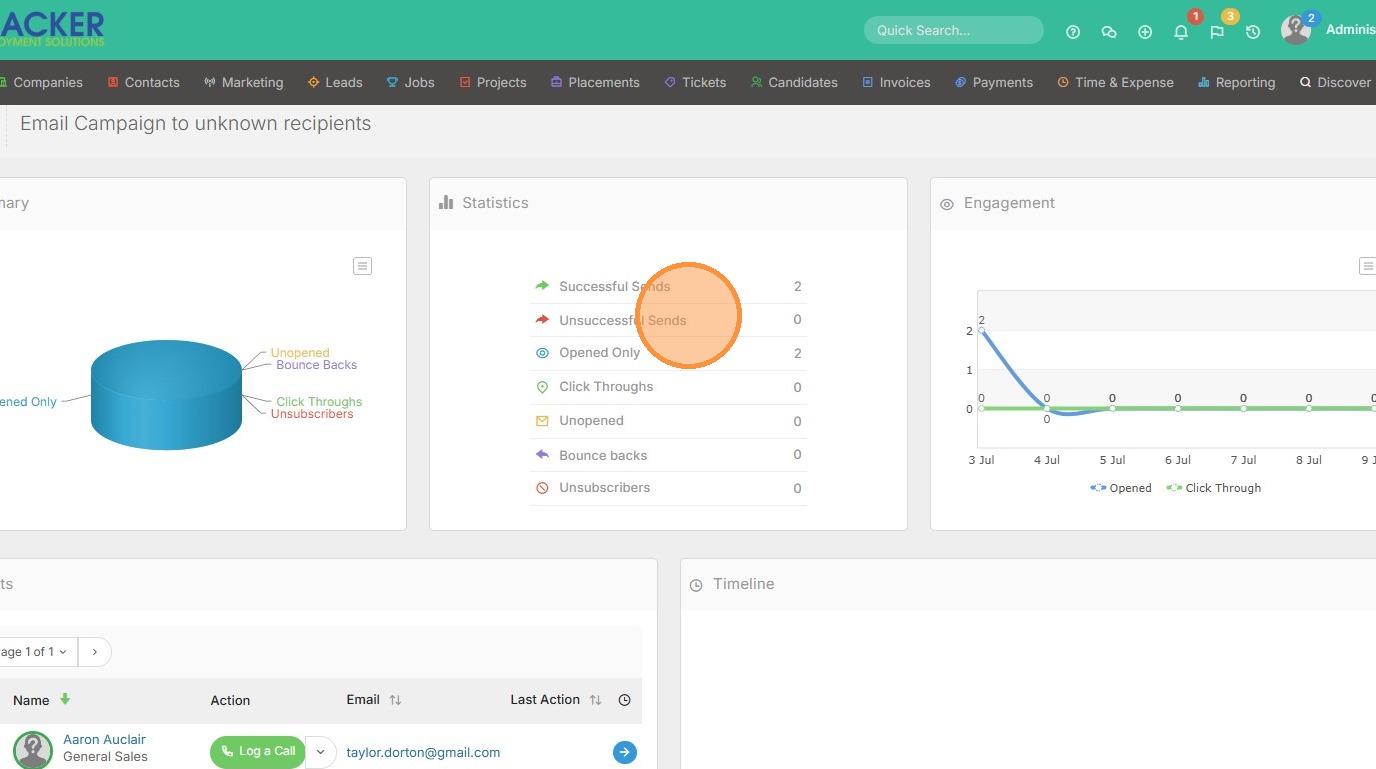
Task: Sort the table by Email column
Action: 395,700
